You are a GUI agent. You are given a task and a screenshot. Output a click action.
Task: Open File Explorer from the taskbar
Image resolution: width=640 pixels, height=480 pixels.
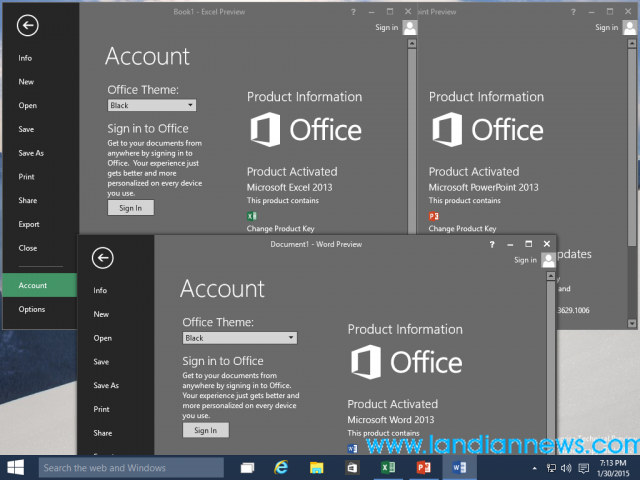click(x=316, y=468)
